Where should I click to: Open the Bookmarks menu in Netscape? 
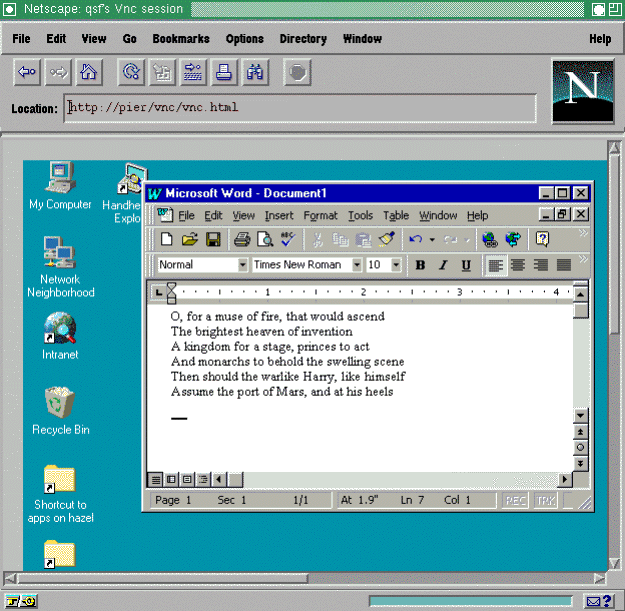click(x=181, y=39)
